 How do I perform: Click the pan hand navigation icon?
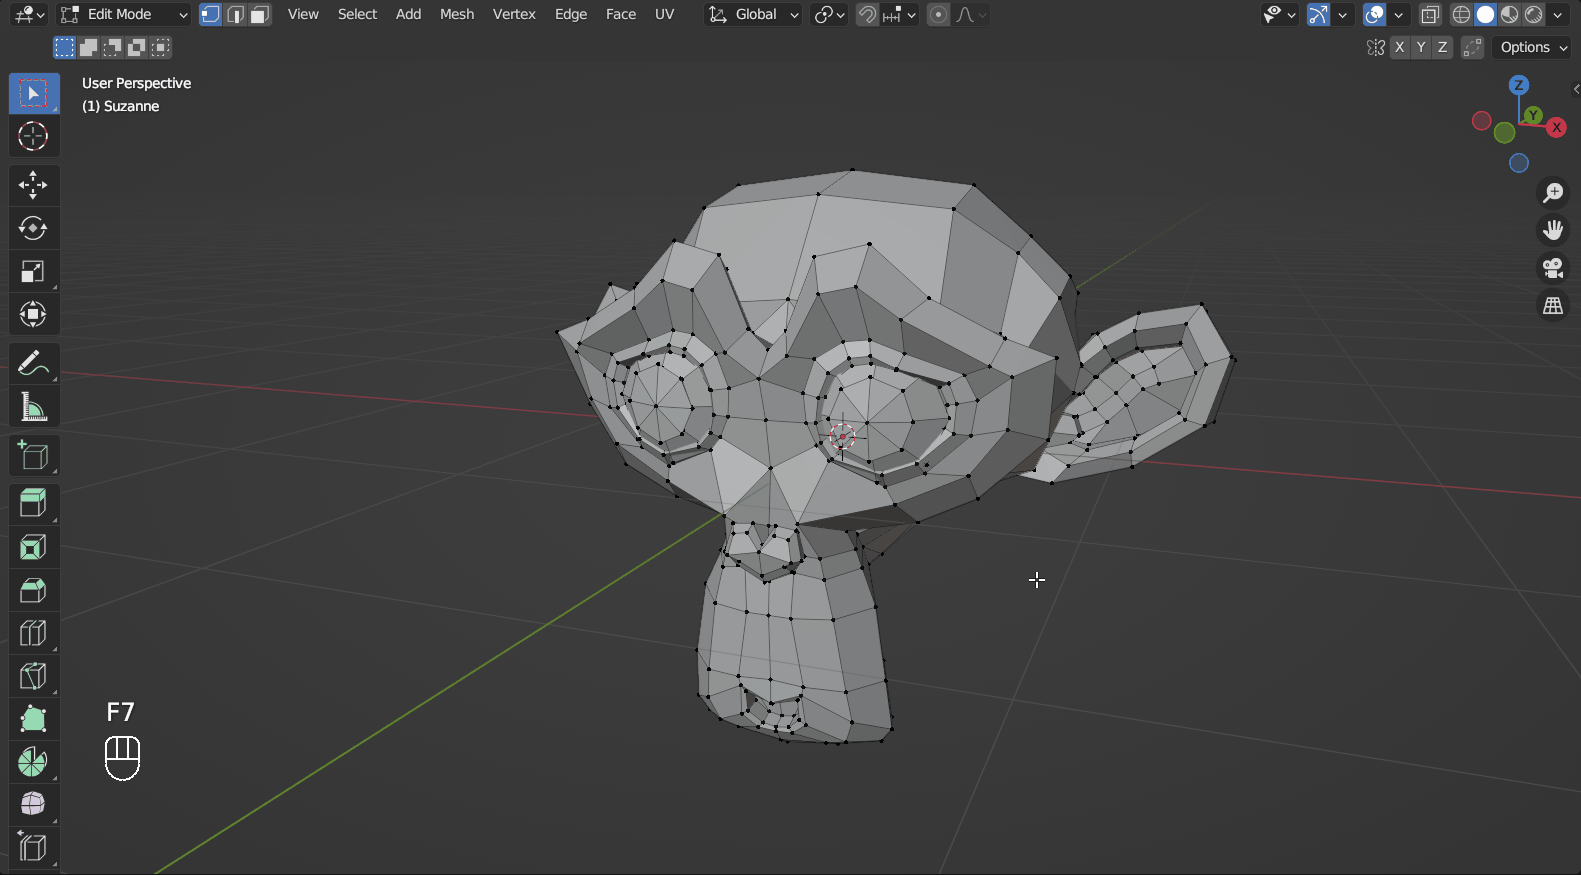[x=1553, y=230]
